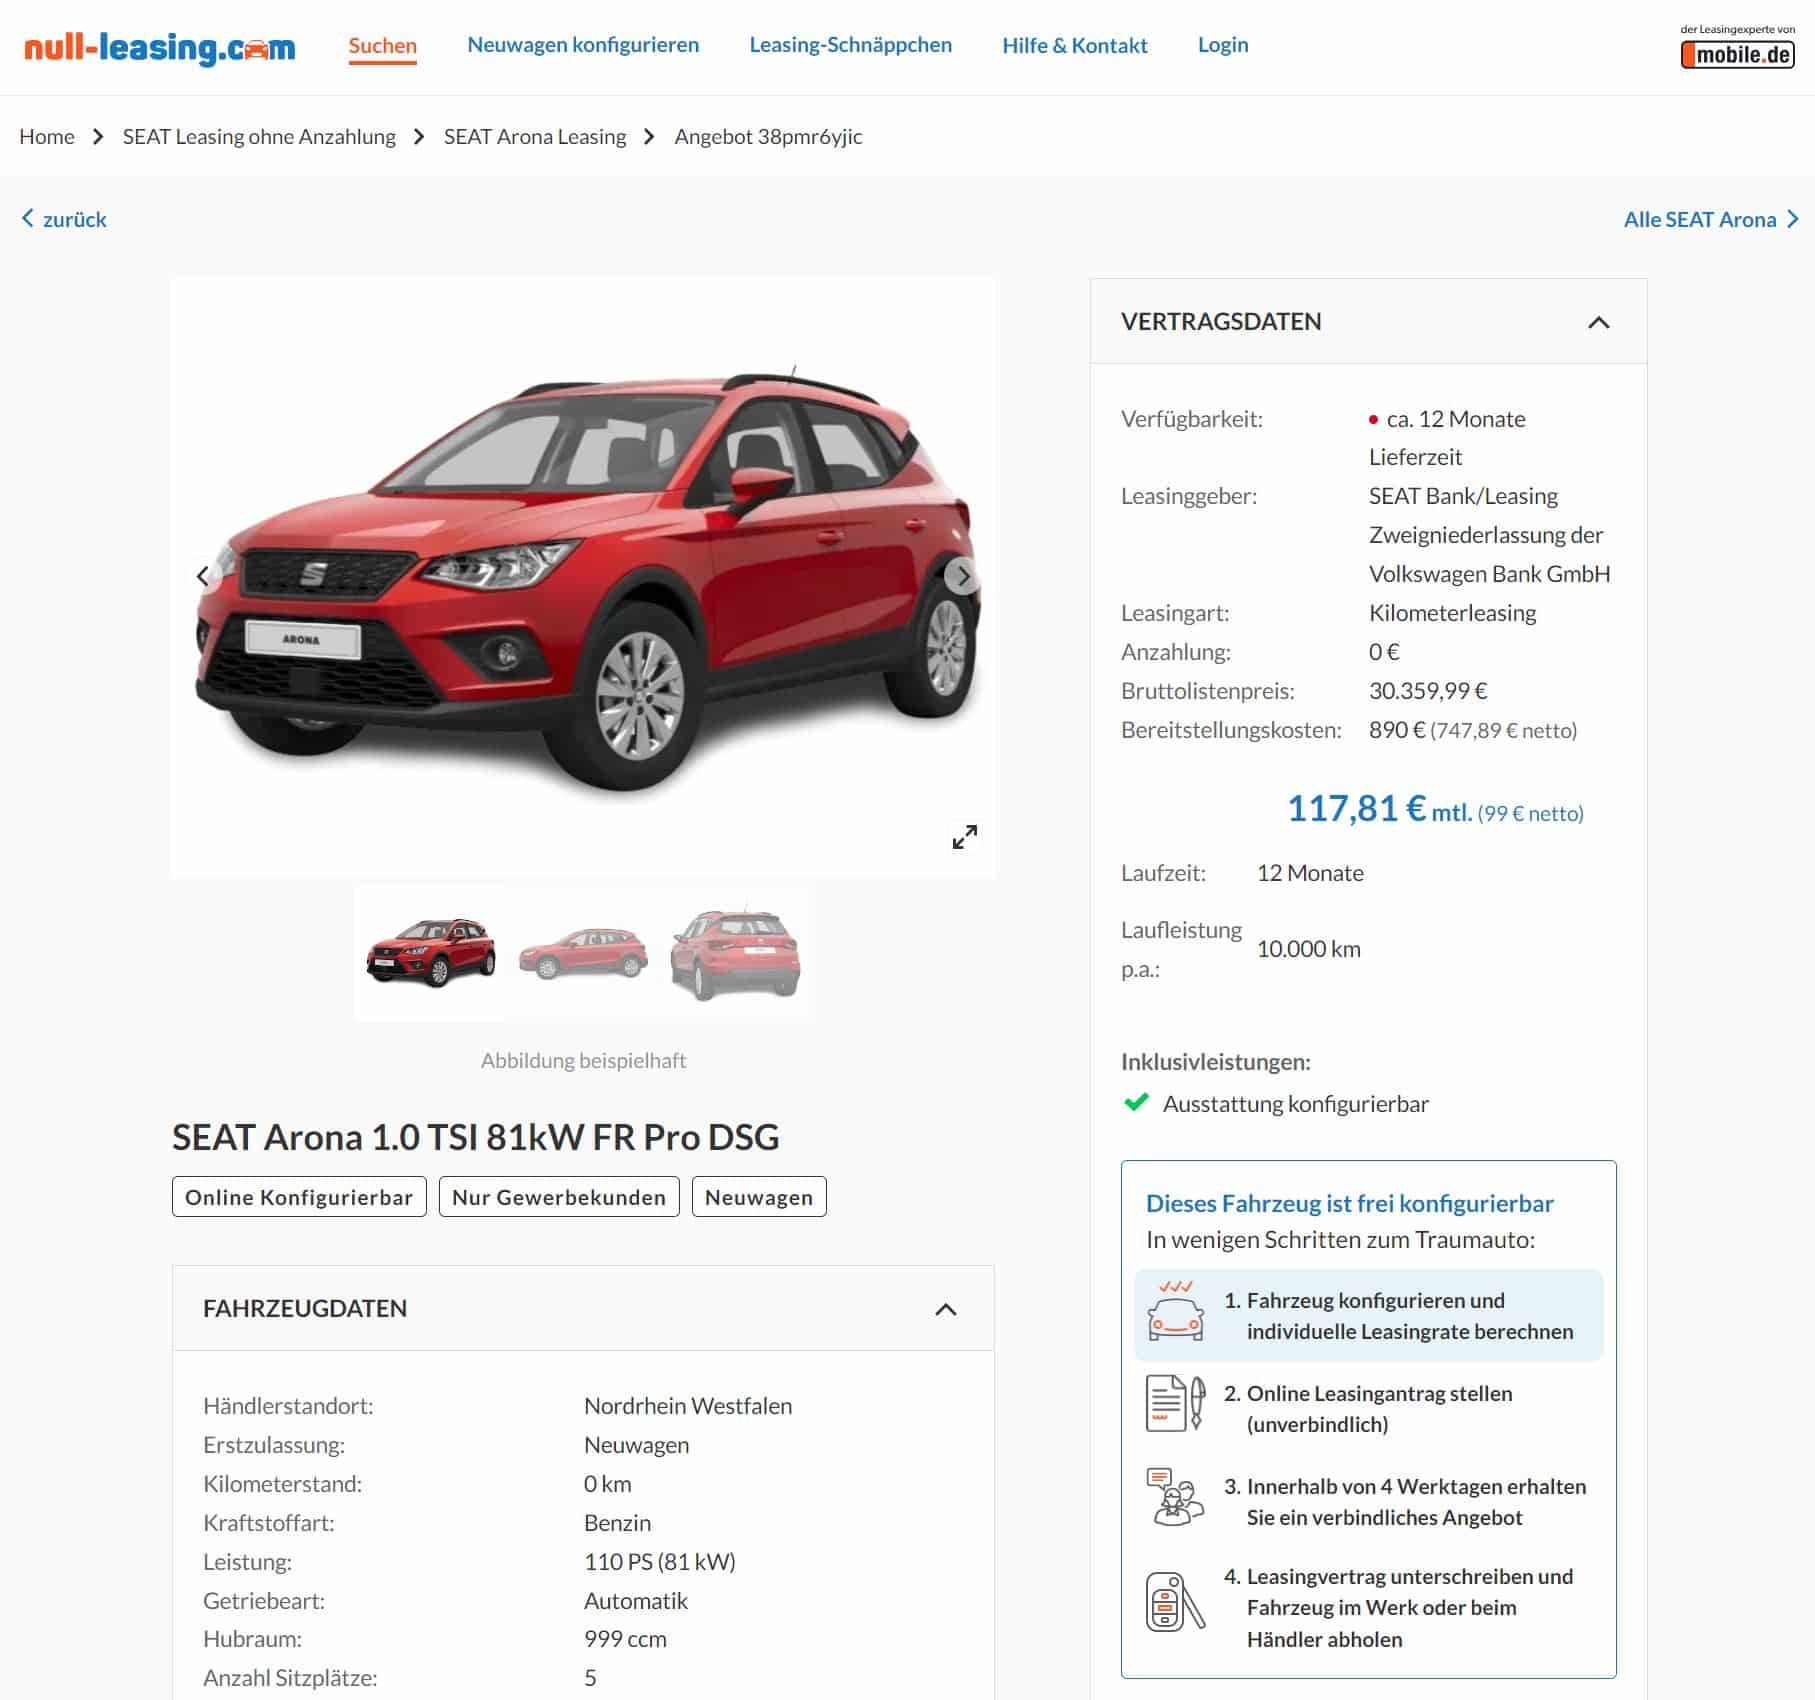The image size is (1815, 1700).
Task: Click the car configuration step icon
Action: 1176,1311
